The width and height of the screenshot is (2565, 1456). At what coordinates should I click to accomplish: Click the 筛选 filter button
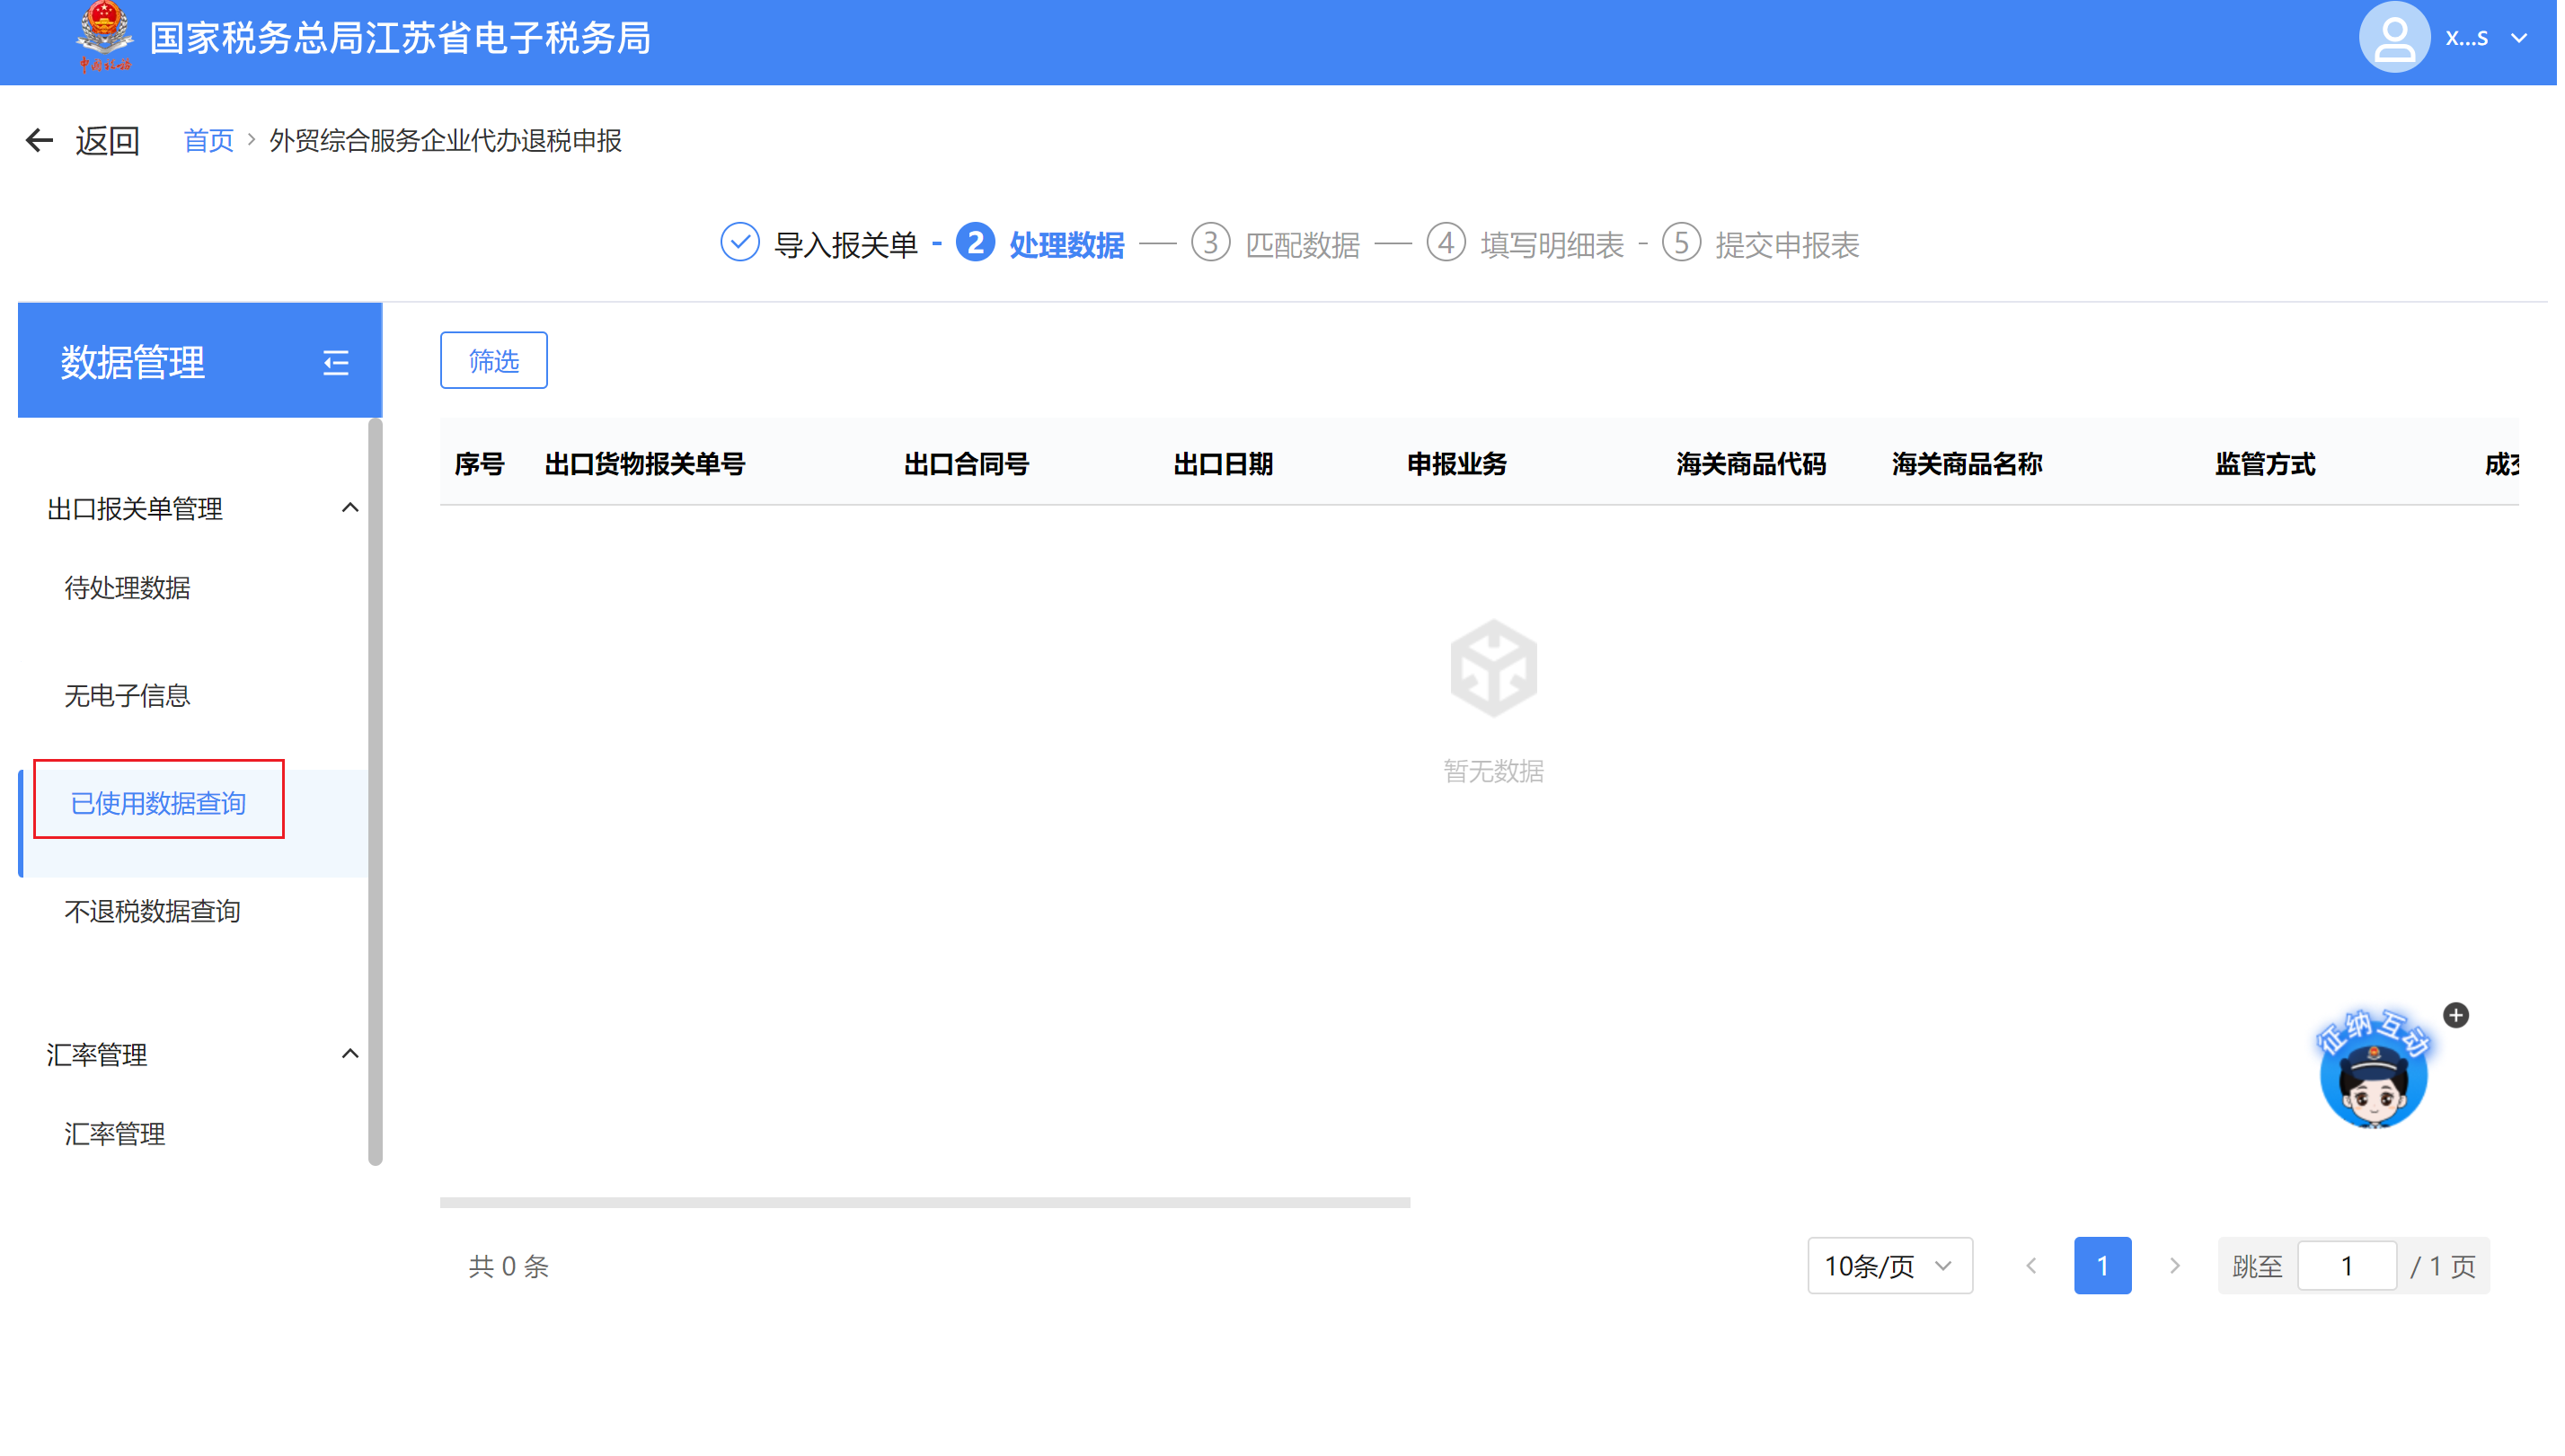click(x=495, y=361)
